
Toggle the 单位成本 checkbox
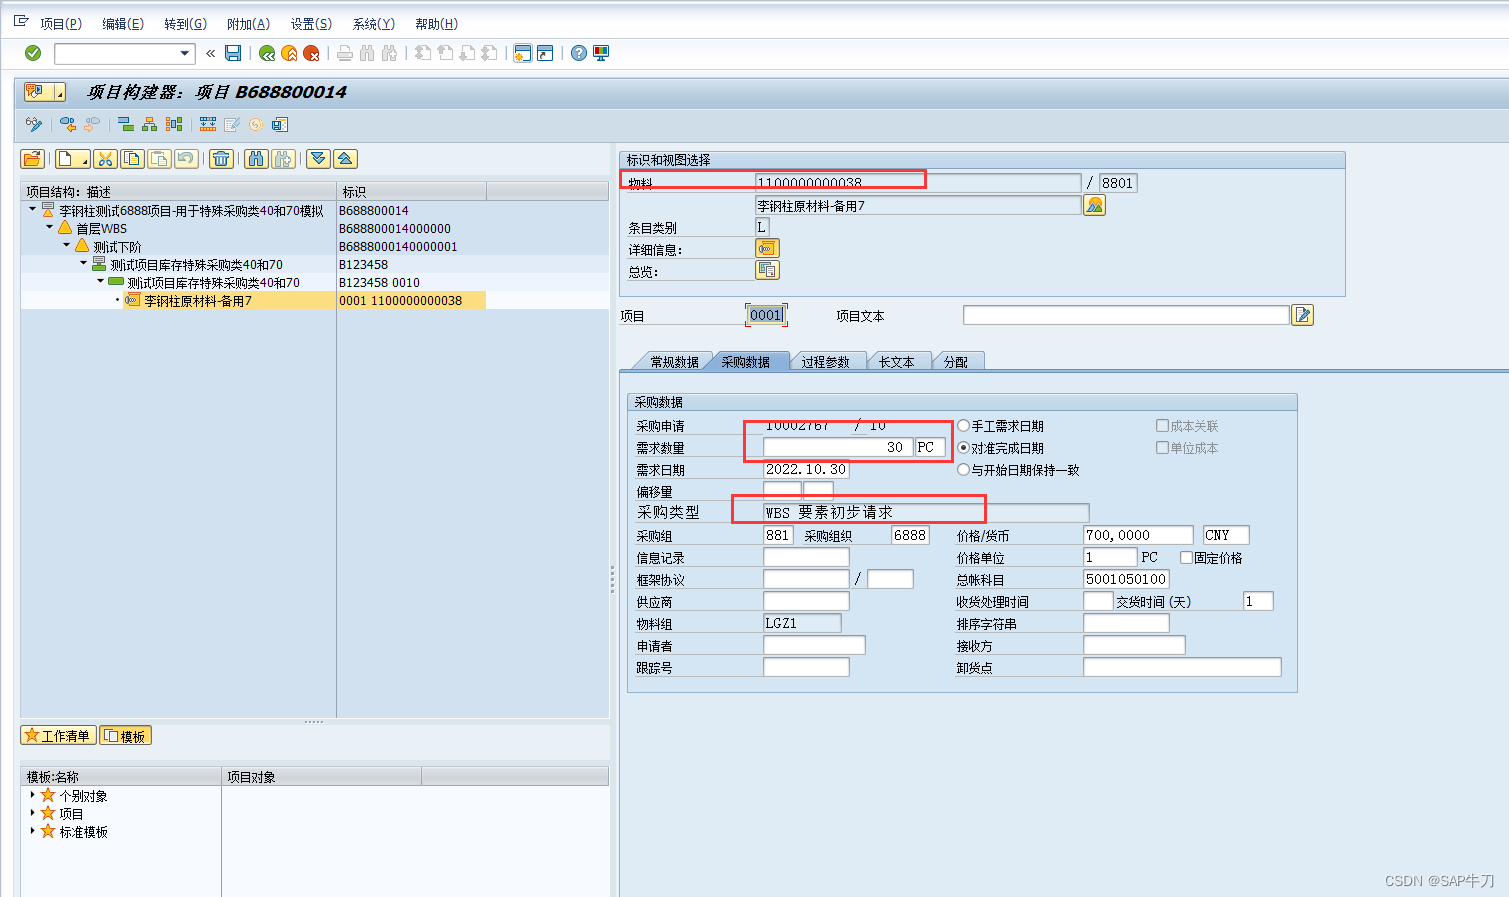coord(1162,448)
